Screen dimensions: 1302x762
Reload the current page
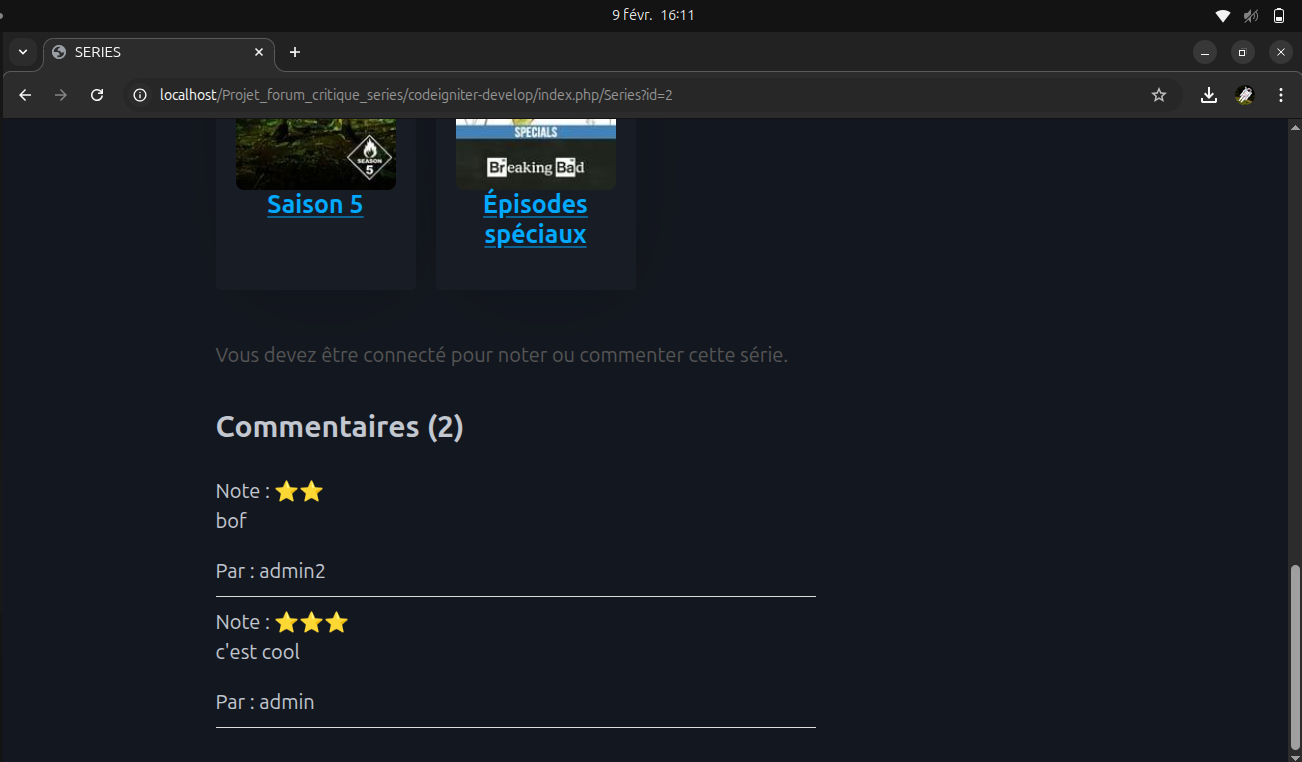pyautogui.click(x=97, y=95)
